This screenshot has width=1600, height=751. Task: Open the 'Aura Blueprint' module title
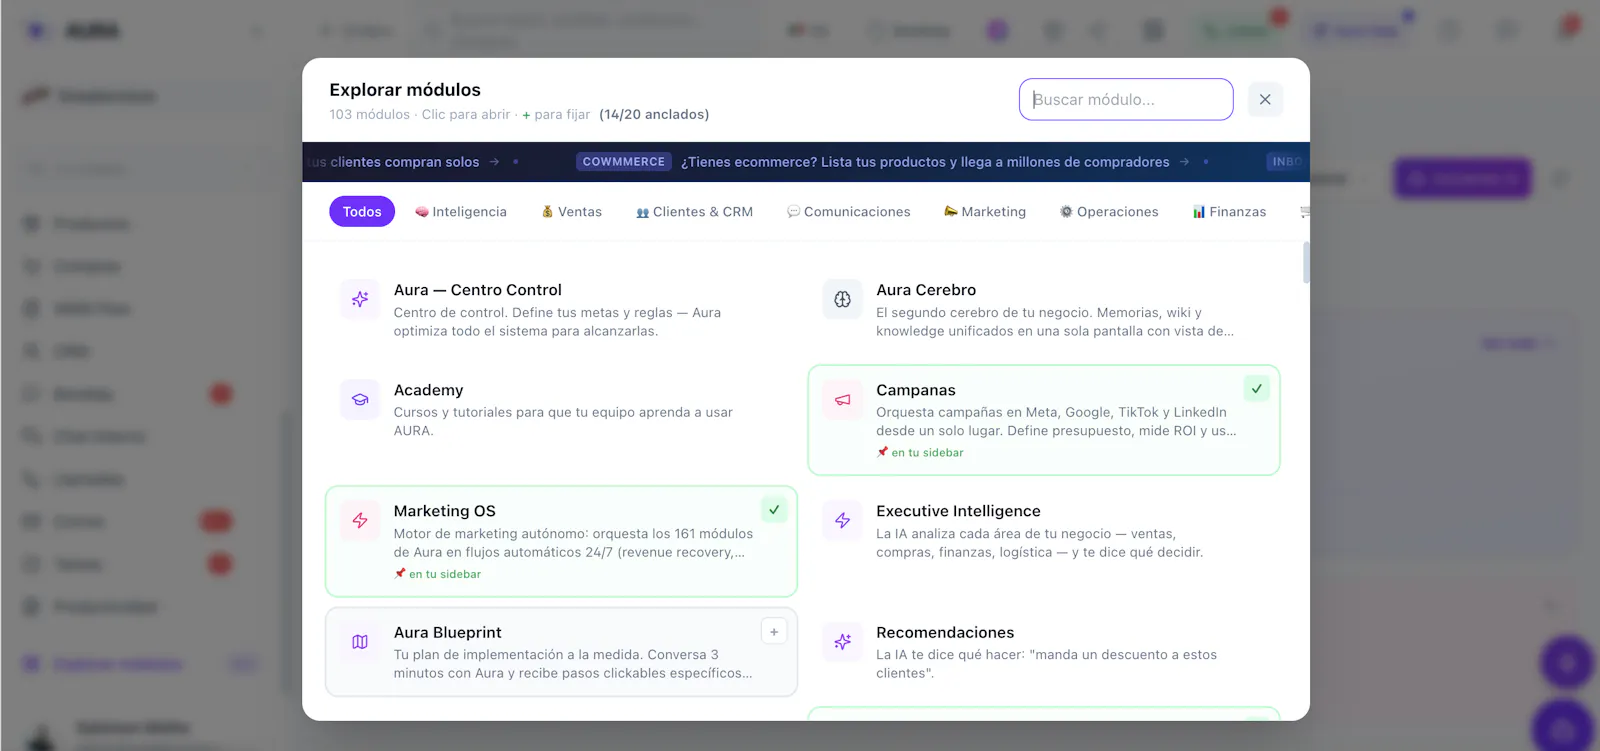click(x=447, y=633)
